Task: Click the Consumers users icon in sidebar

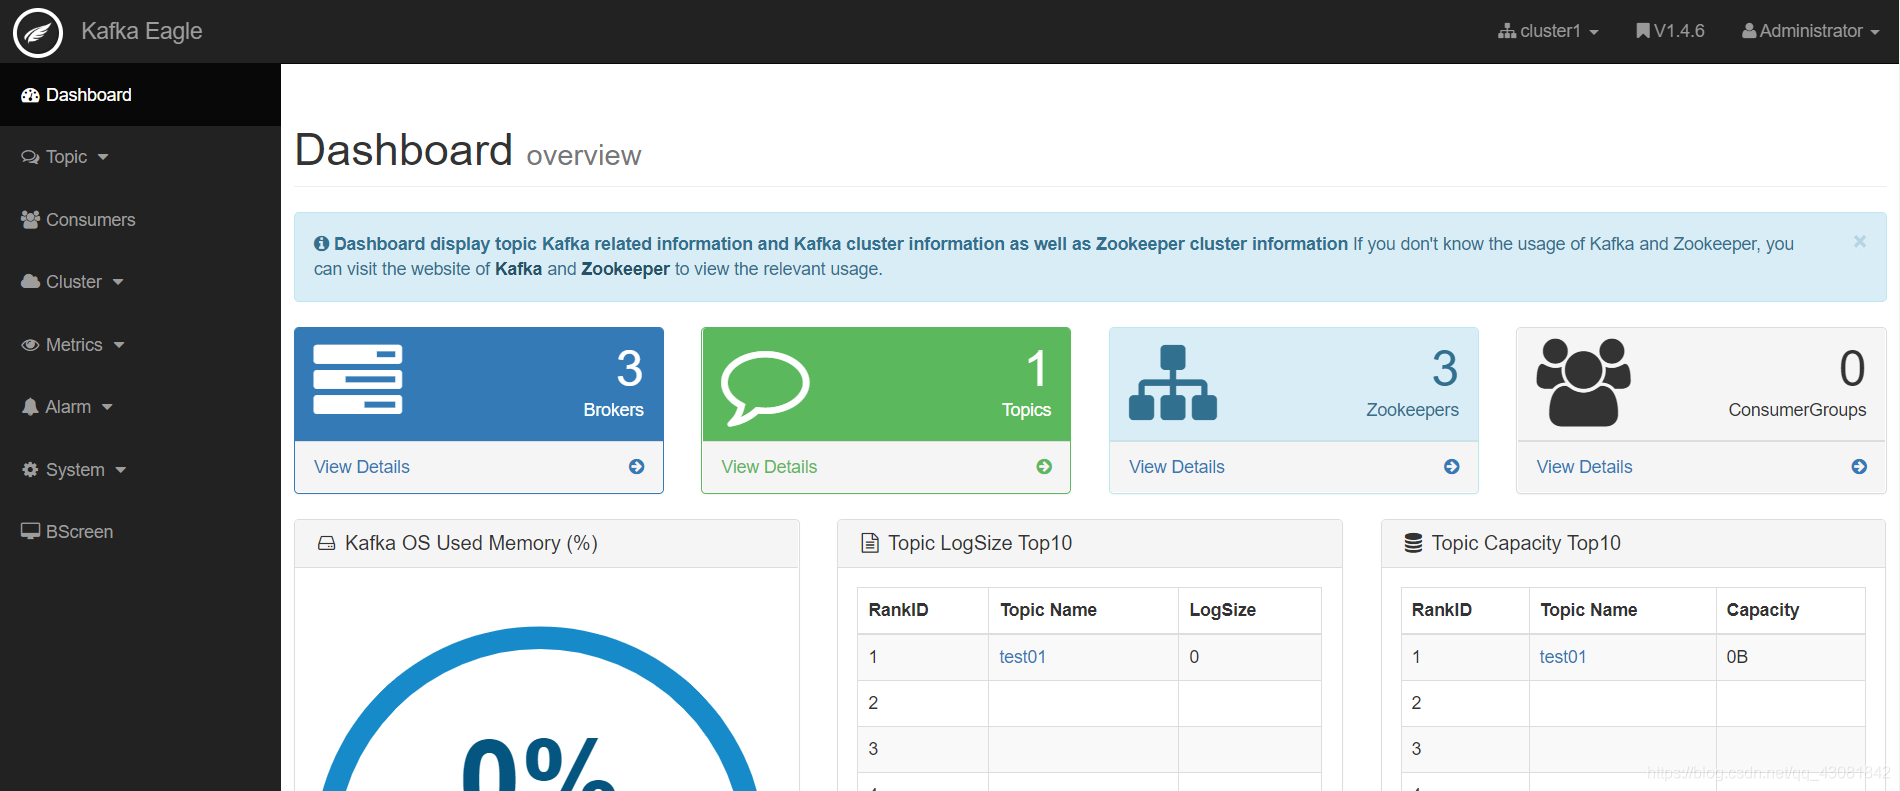Action: coord(30,220)
